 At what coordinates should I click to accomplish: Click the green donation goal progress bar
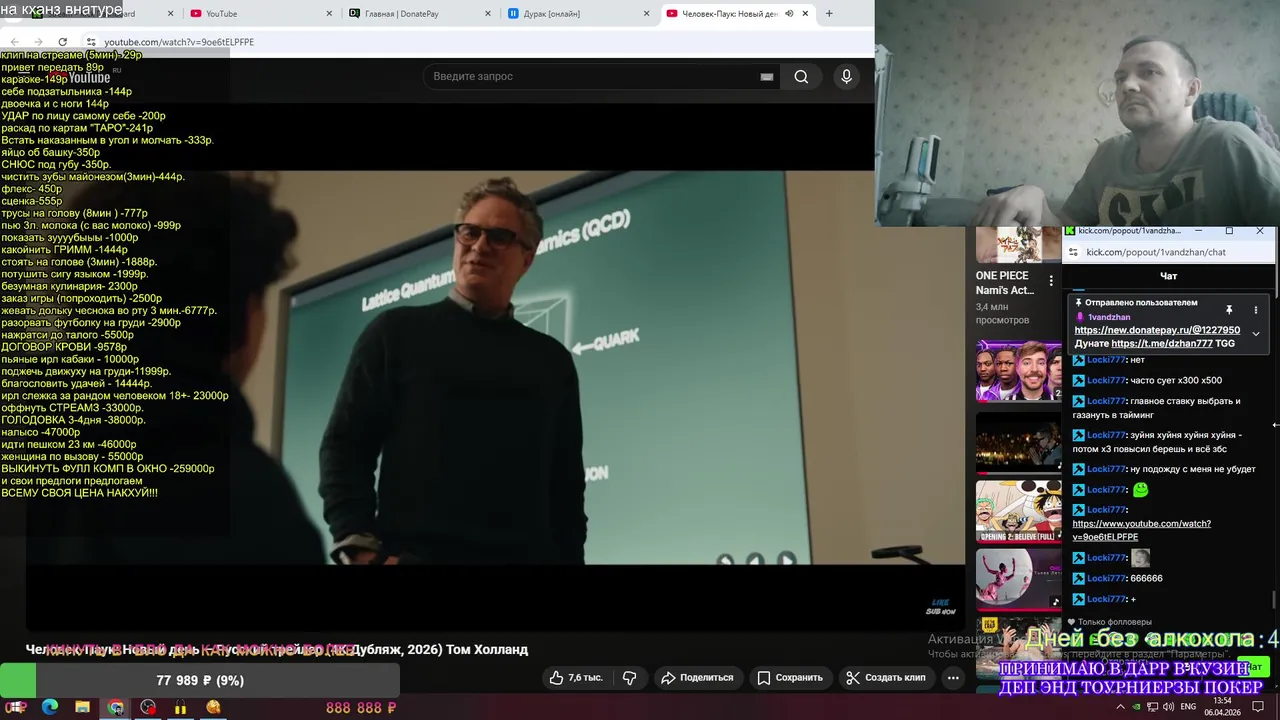(200, 680)
